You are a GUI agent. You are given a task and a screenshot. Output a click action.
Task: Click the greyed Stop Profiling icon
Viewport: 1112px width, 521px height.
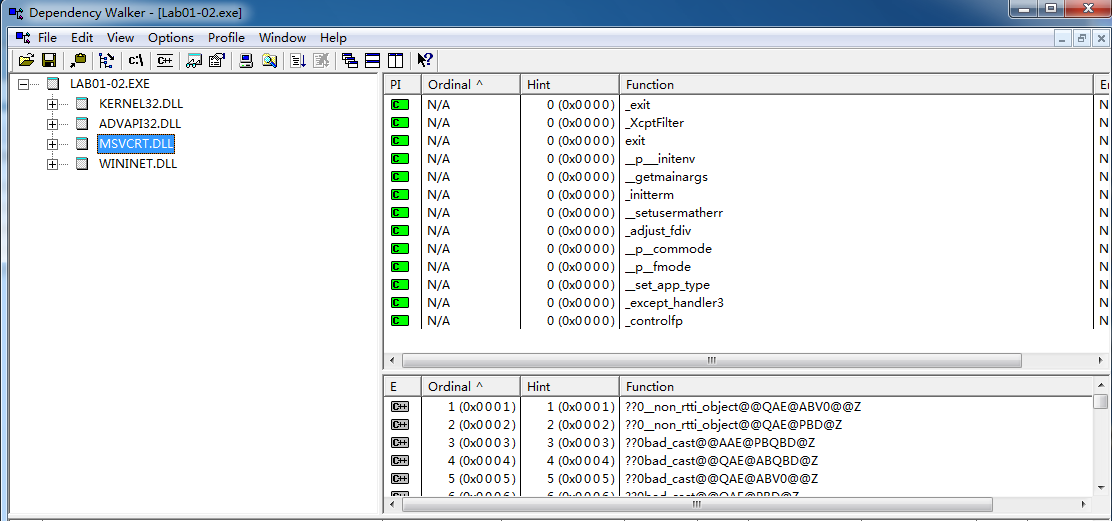(x=321, y=60)
